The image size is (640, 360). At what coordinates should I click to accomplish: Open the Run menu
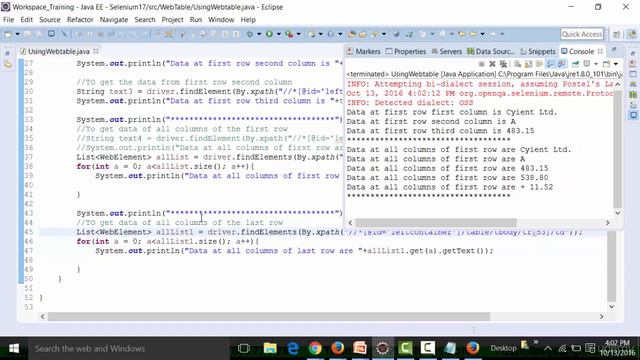point(196,20)
